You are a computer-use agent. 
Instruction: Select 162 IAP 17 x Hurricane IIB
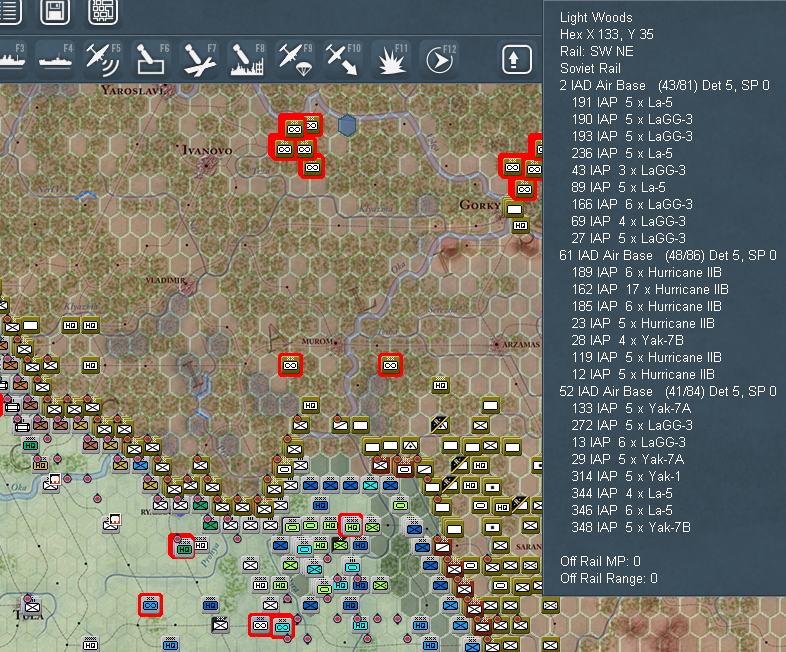650,289
